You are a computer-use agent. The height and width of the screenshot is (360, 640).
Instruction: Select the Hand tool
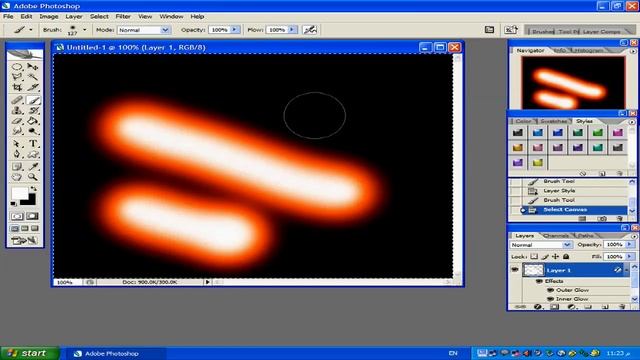17,177
